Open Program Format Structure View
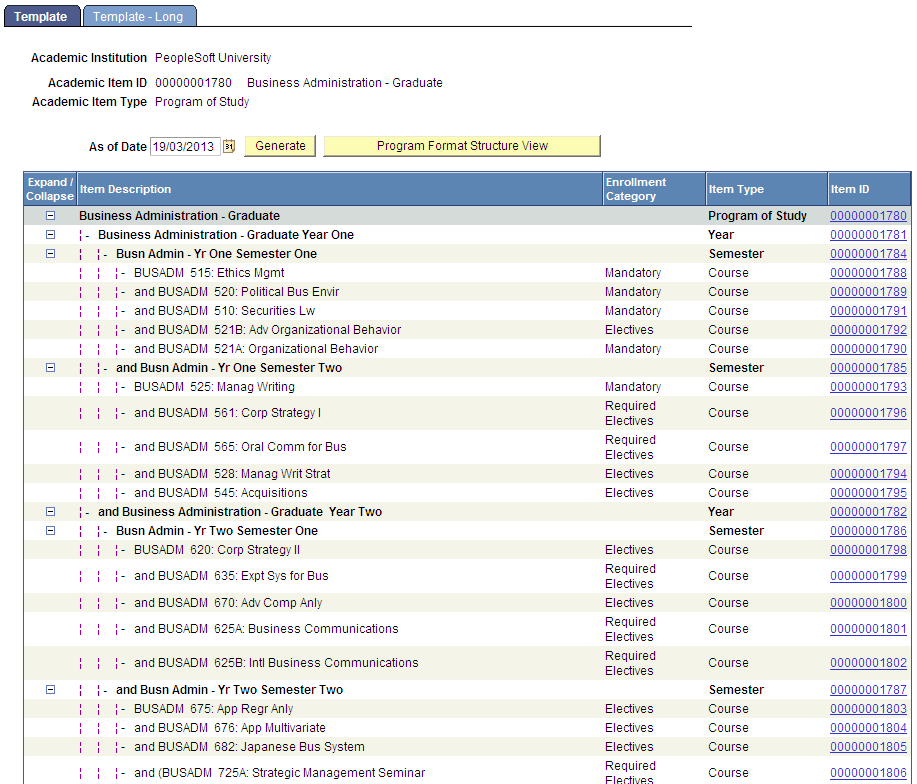The image size is (917, 784). coord(461,145)
